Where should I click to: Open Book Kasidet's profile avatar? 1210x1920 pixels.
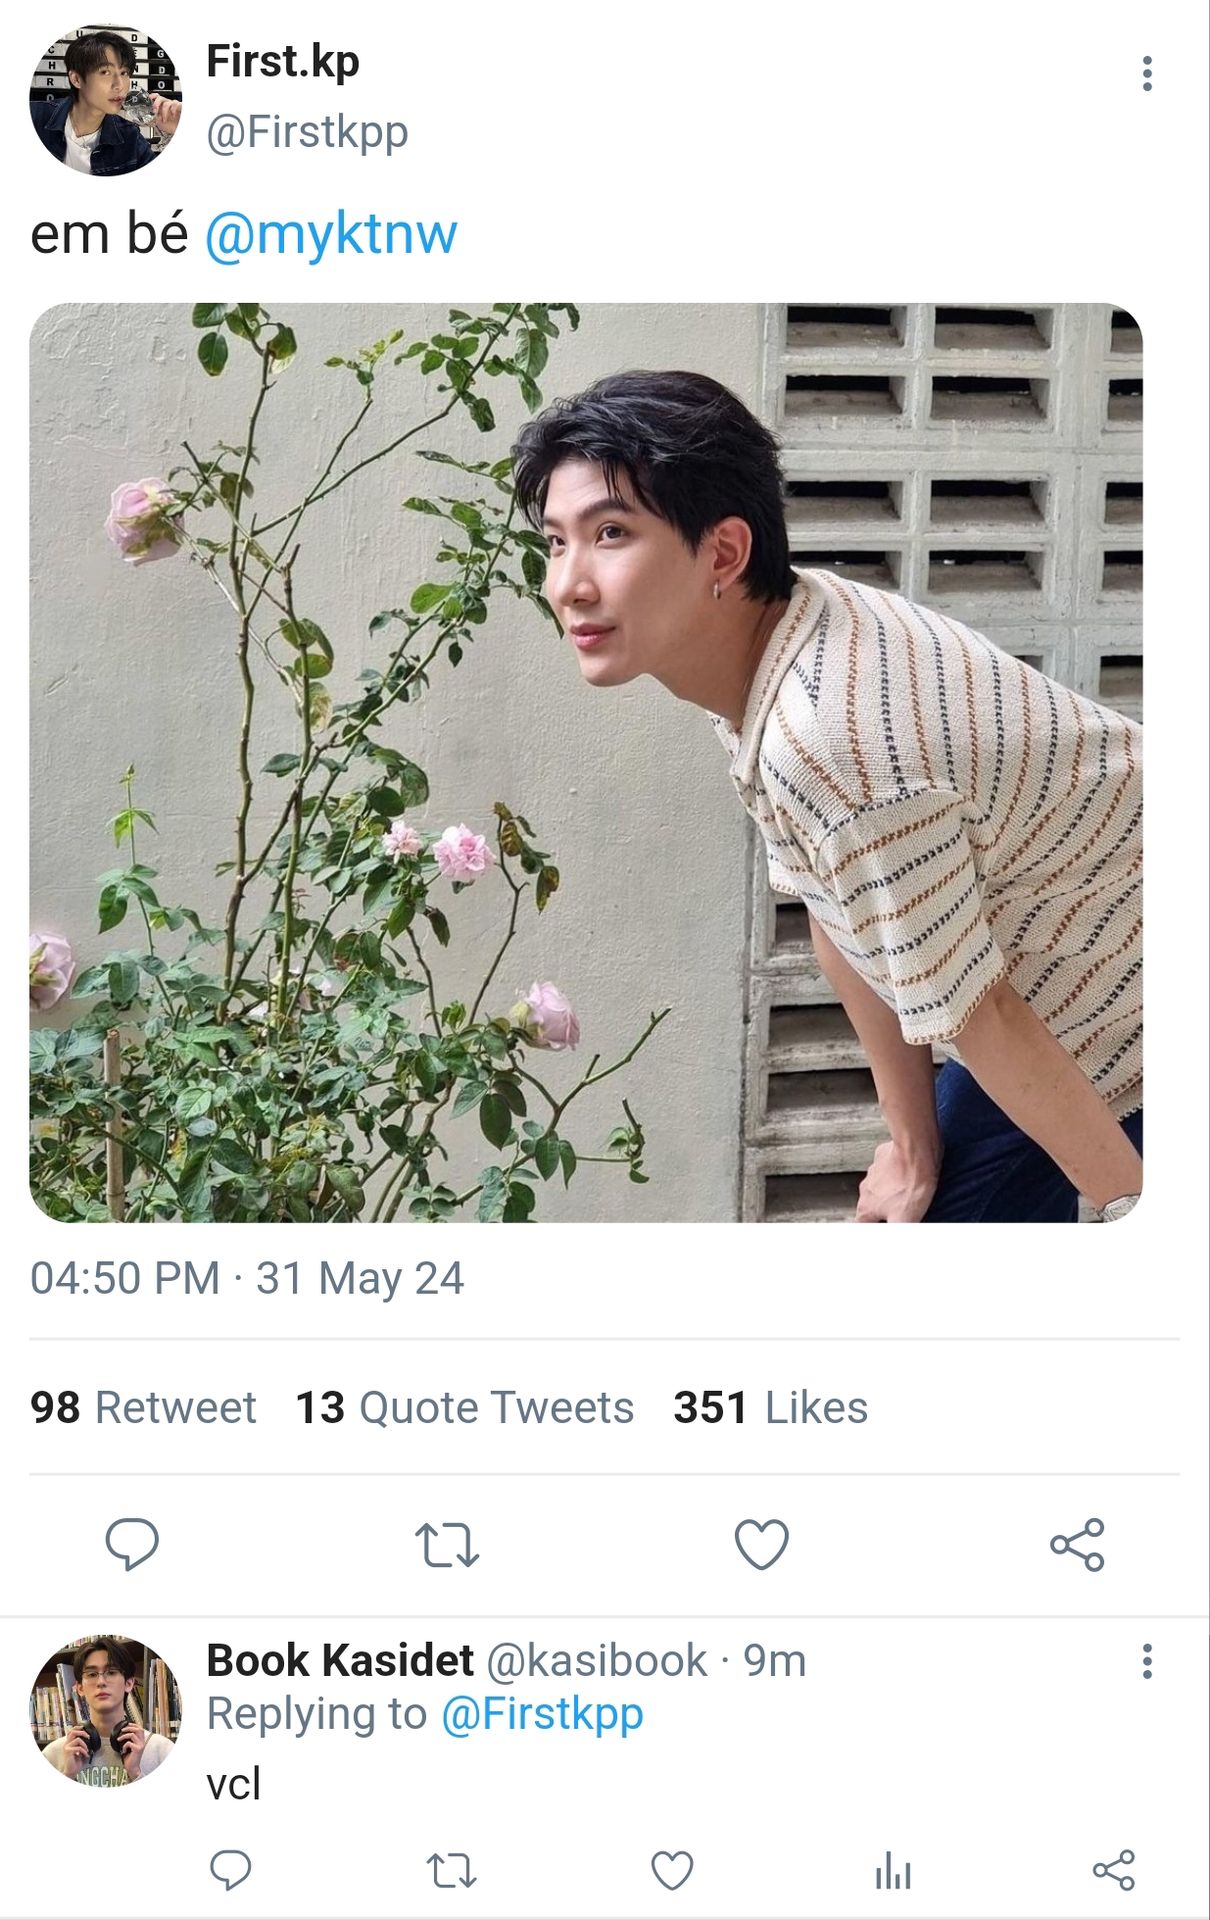click(105, 1710)
